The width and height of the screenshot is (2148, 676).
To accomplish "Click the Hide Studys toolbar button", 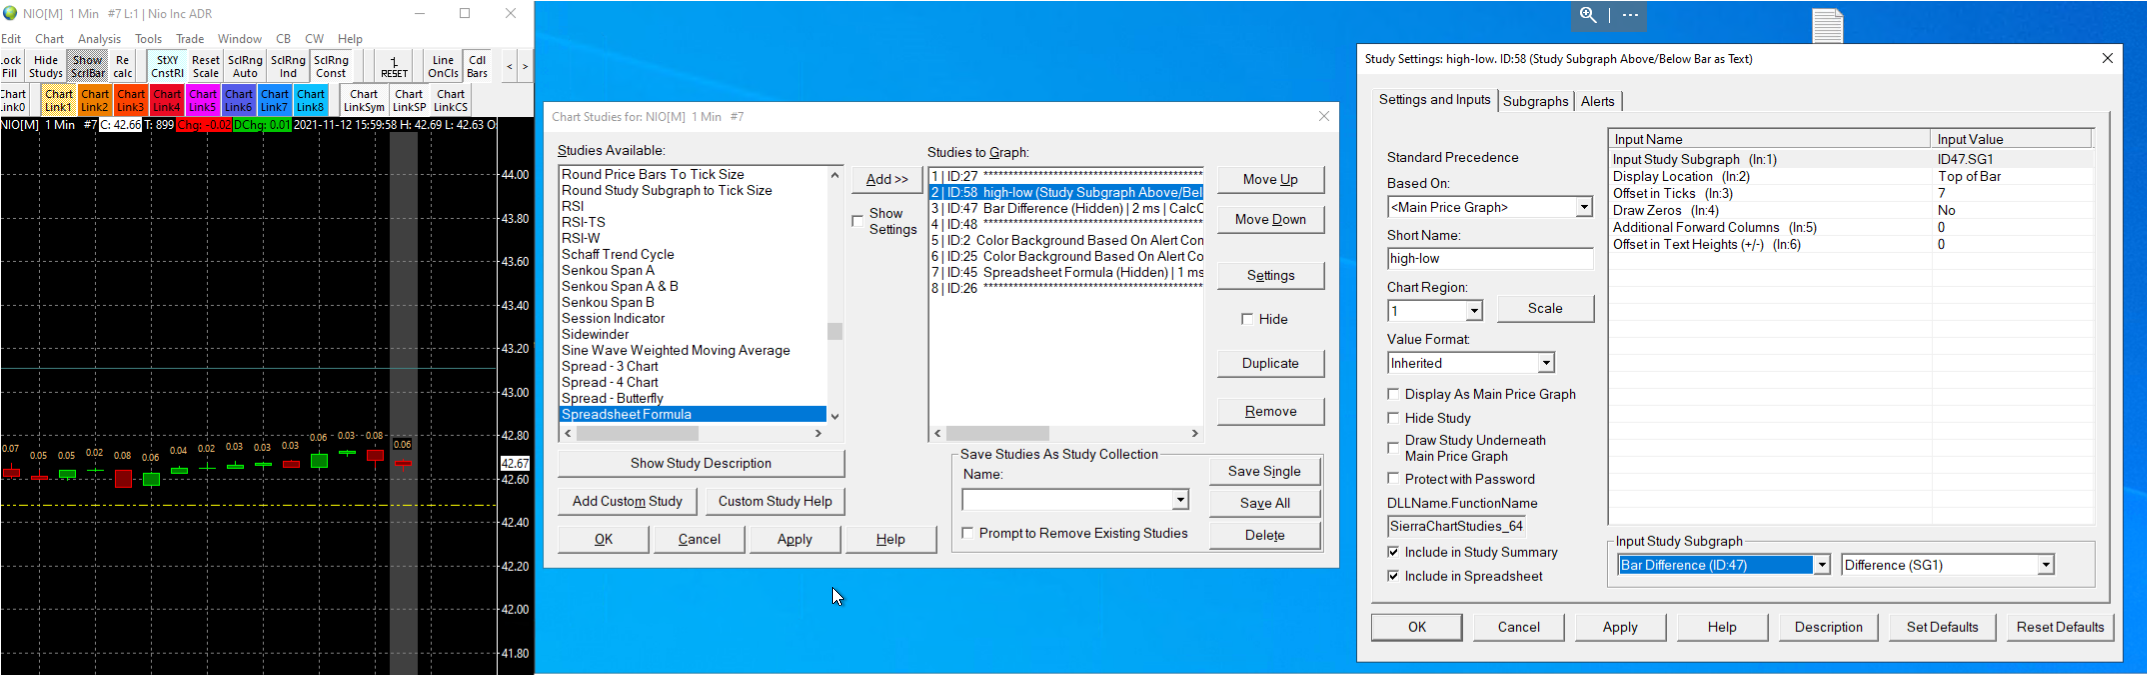I will (x=46, y=66).
